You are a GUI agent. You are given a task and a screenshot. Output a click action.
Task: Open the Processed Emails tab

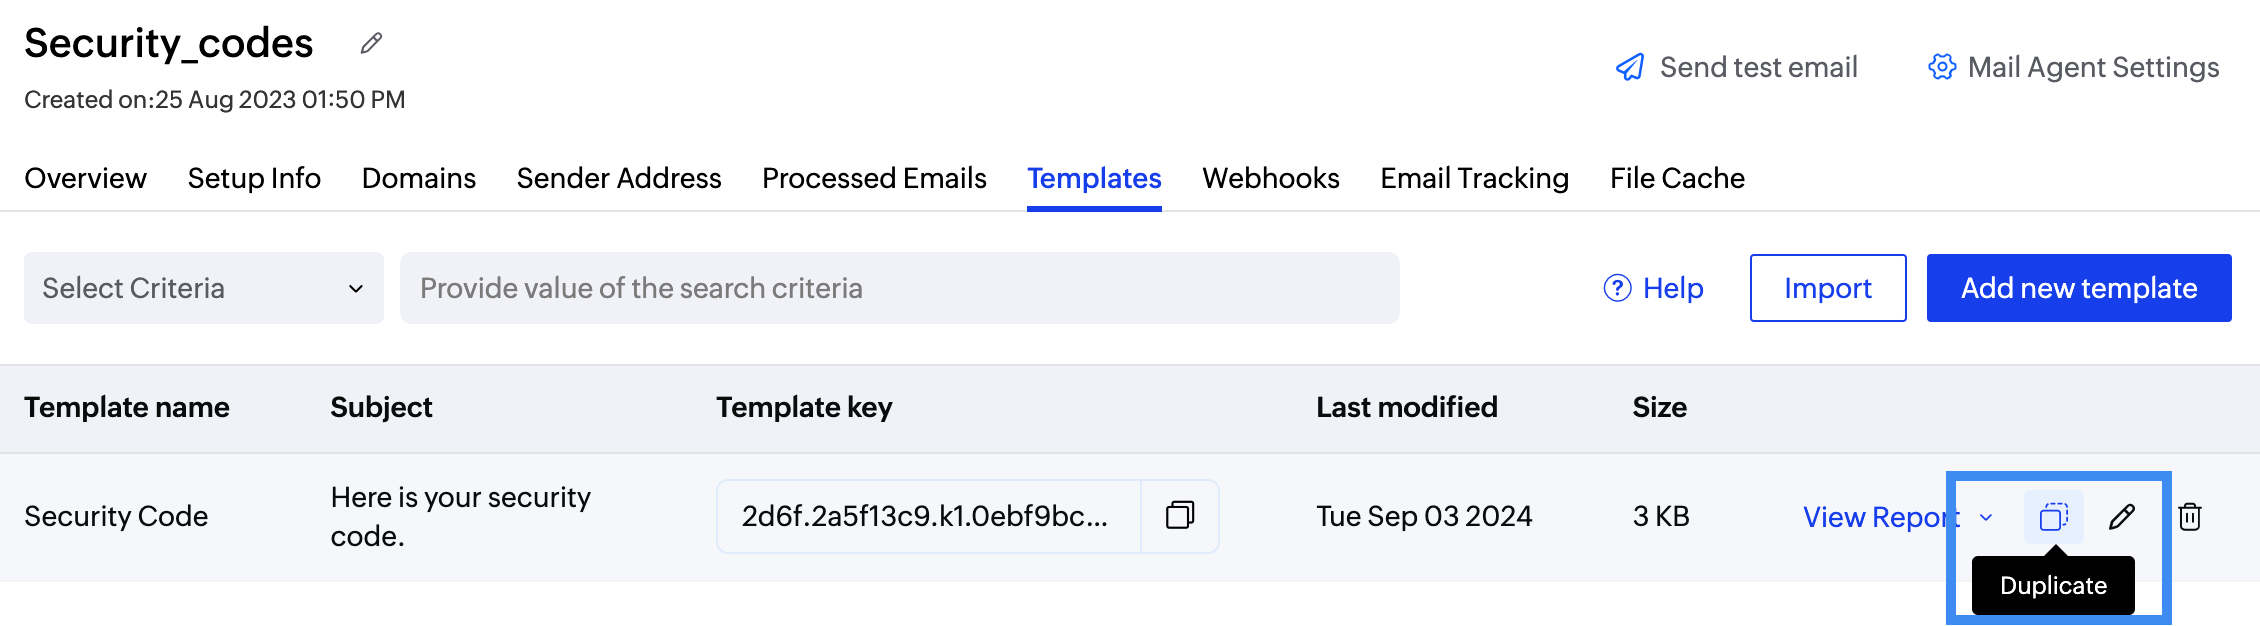[x=874, y=178]
